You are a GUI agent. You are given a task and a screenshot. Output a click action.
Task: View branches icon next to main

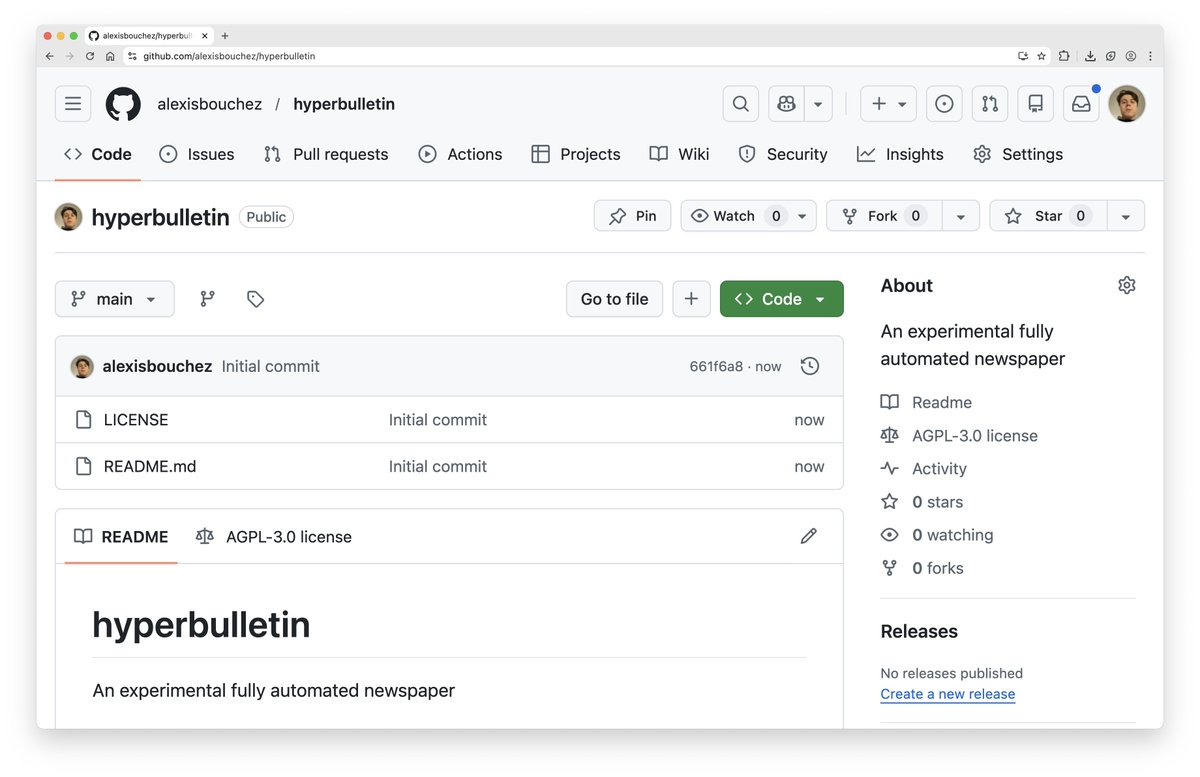[207, 299]
